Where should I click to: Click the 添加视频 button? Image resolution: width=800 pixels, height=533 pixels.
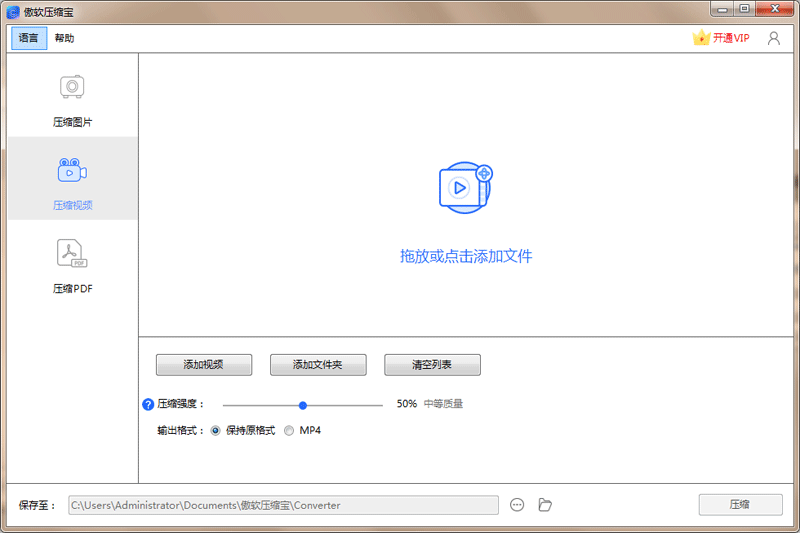[204, 365]
